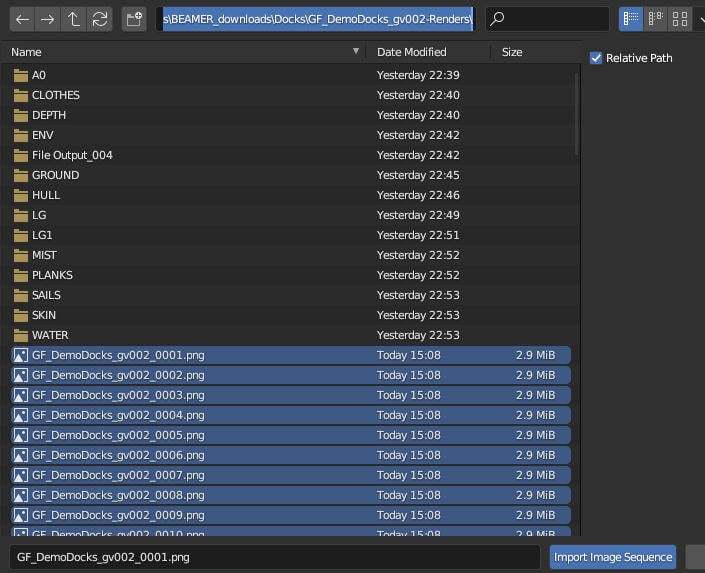
Task: Switch to horizontal list display mode
Action: (656, 19)
